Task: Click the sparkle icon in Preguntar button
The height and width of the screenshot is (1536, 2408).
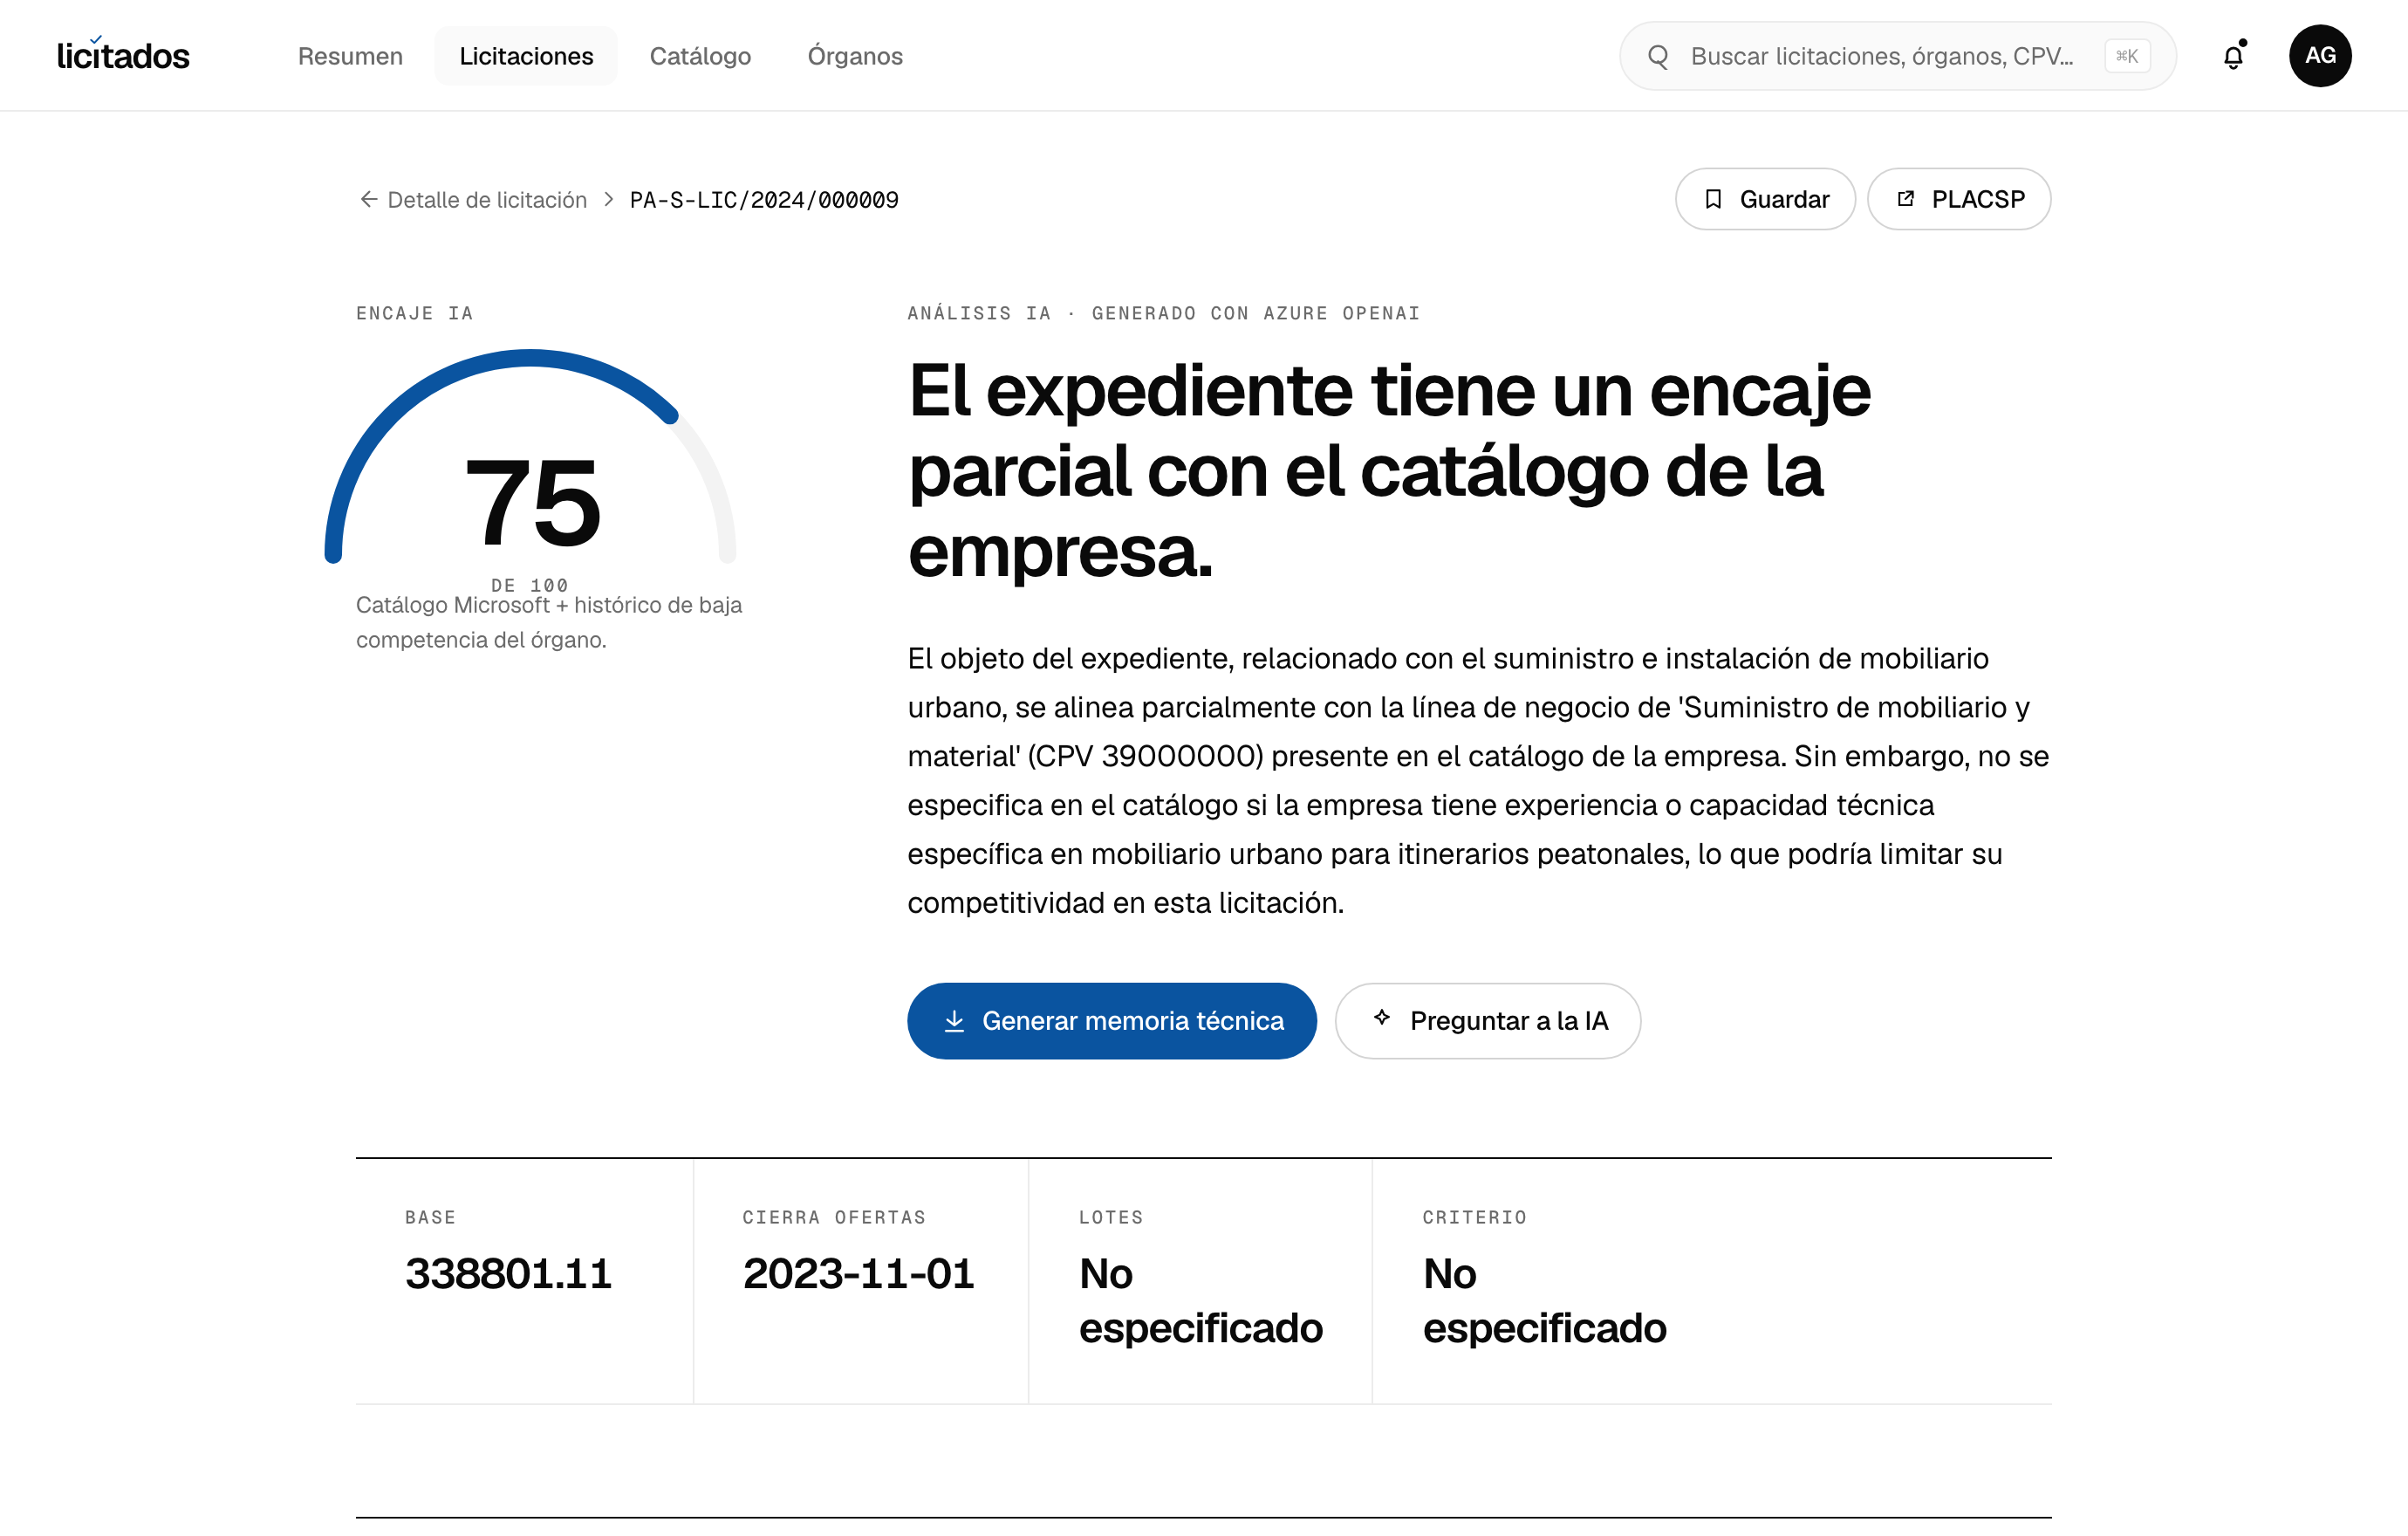Action: [1382, 1018]
